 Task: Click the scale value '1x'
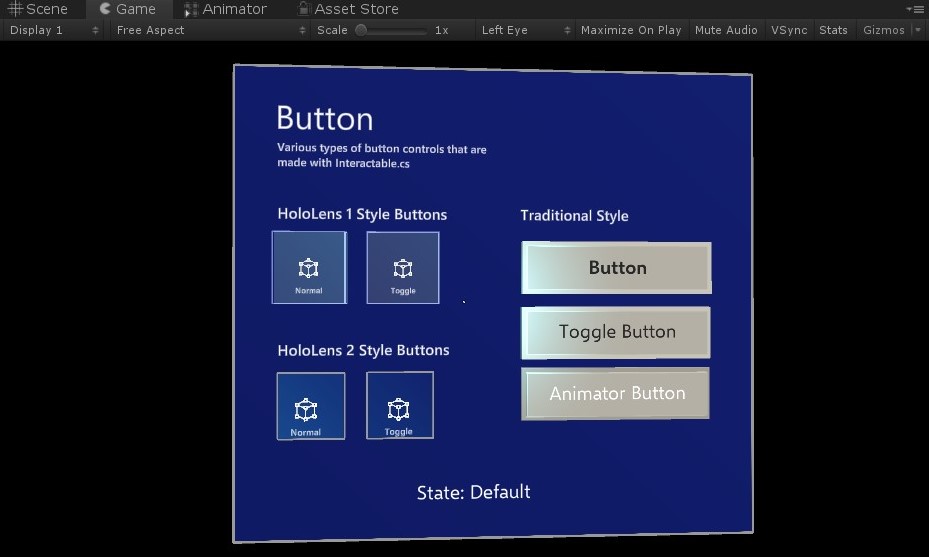point(441,30)
